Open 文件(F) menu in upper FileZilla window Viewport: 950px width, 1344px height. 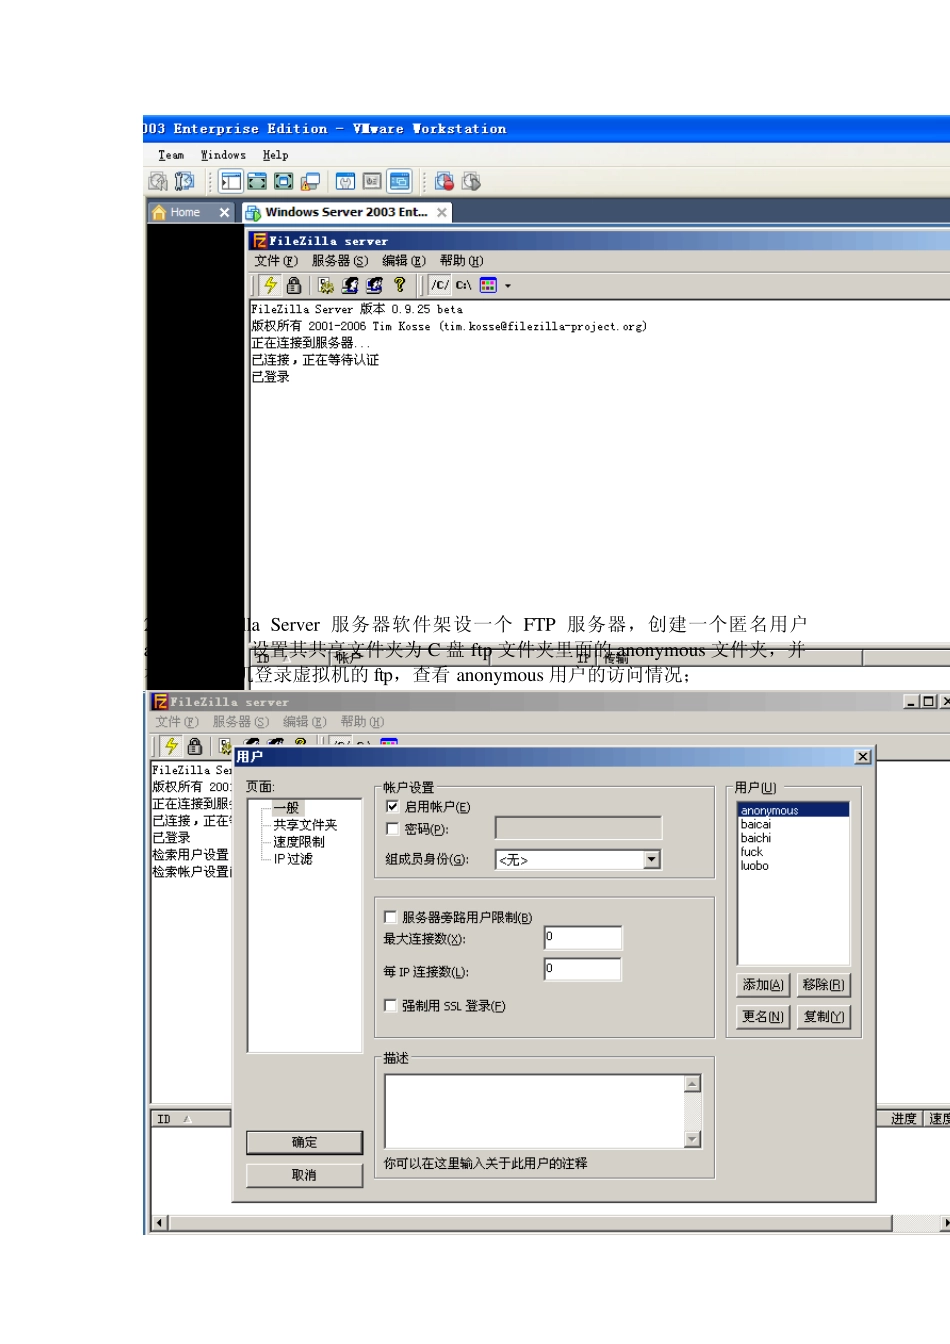[276, 261]
